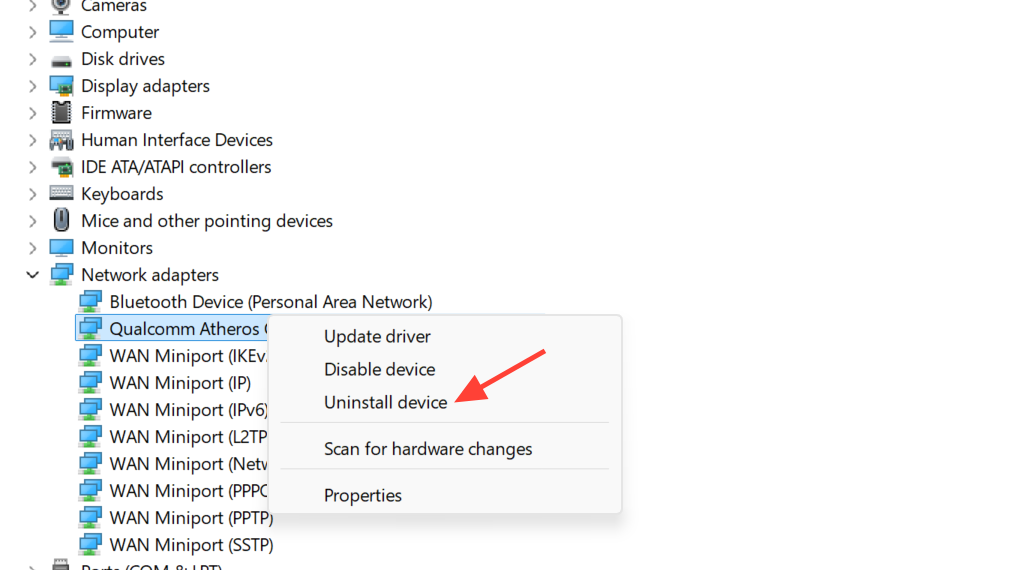Click the Bluetooth Device network adapter icon
This screenshot has height=570, width=1014.
tap(90, 302)
